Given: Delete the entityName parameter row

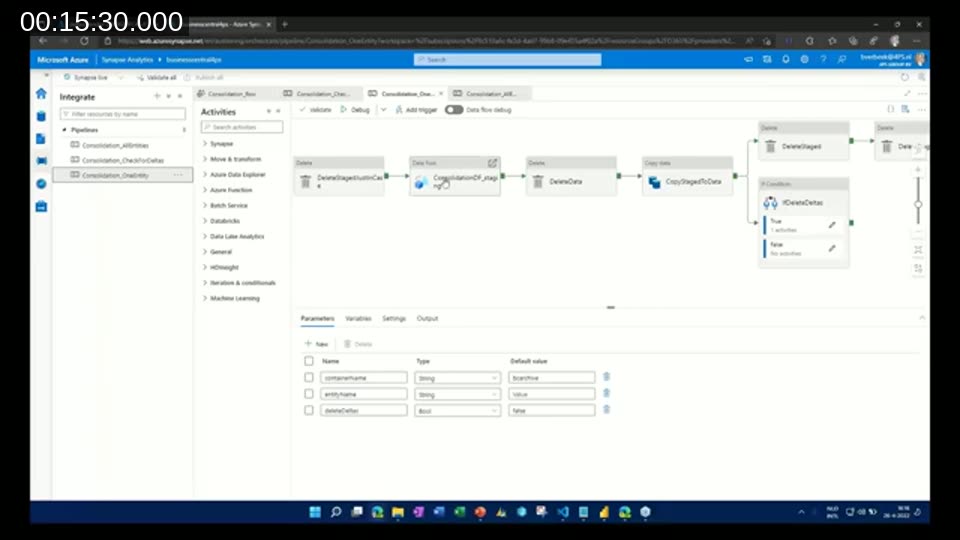Looking at the screenshot, I should coord(606,394).
